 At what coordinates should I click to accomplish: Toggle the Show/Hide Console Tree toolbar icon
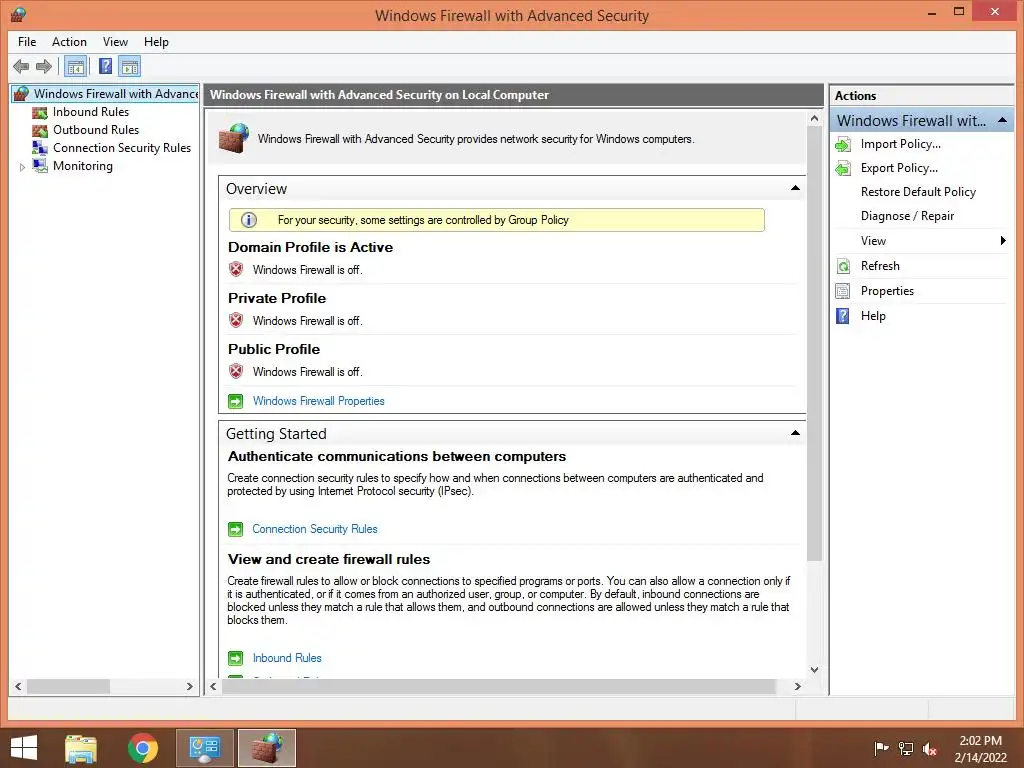[76, 66]
